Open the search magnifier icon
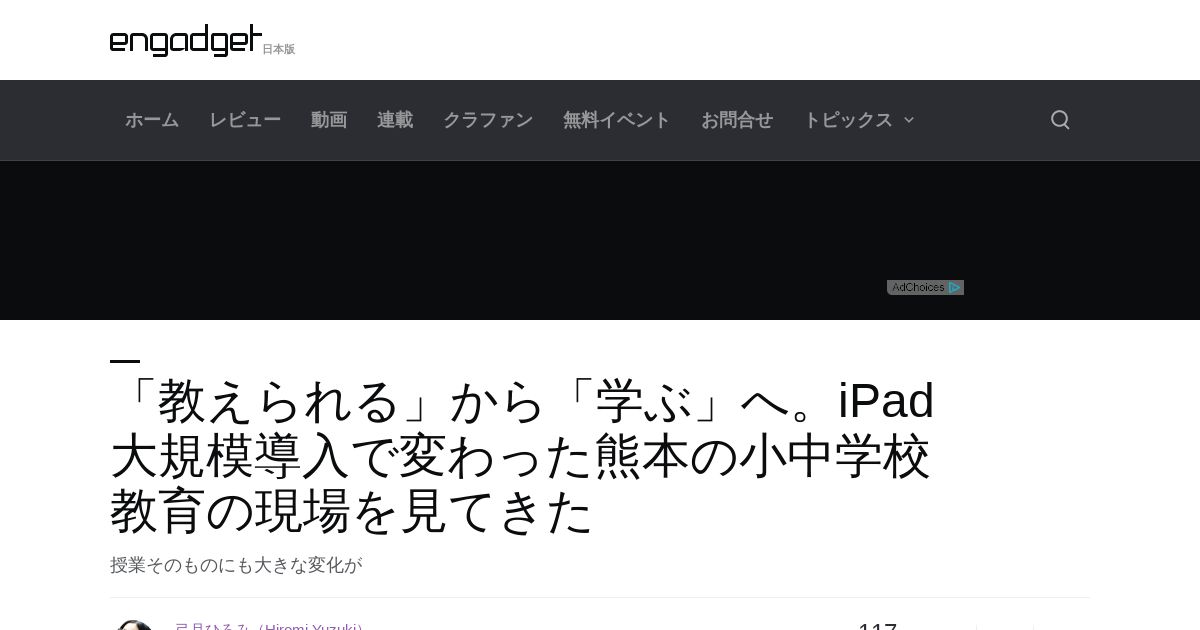Image resolution: width=1200 pixels, height=630 pixels. tap(1060, 120)
